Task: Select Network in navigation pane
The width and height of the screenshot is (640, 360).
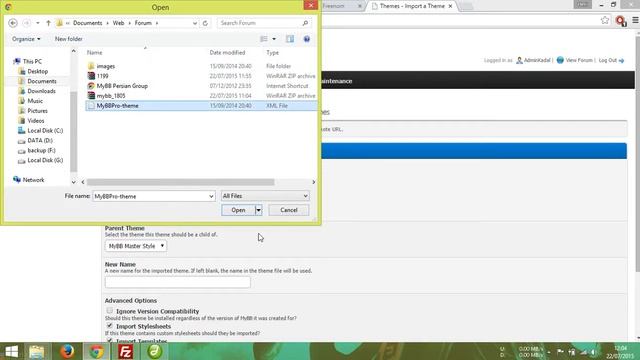Action: coord(33,180)
